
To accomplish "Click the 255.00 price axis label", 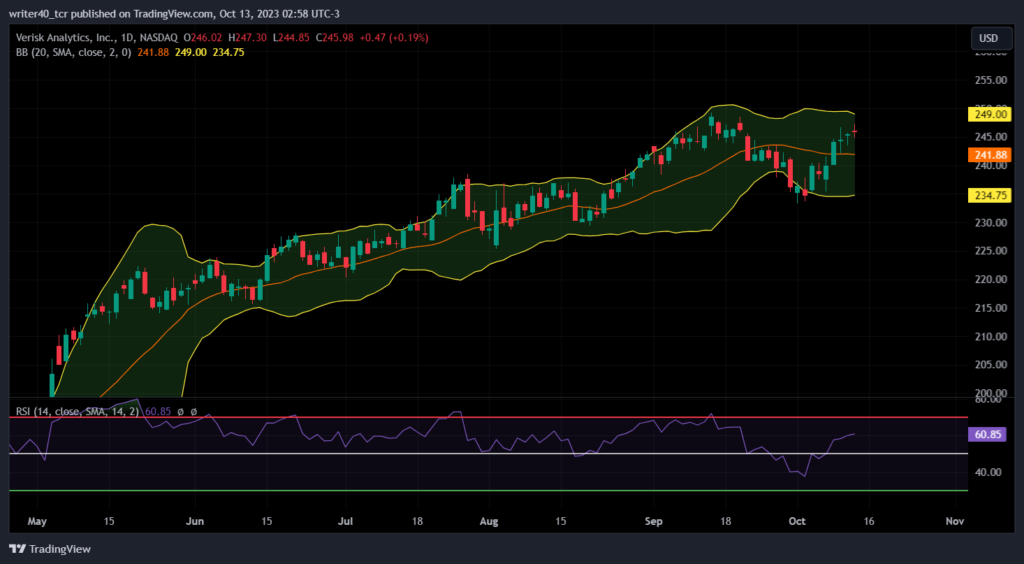I will 991,80.
